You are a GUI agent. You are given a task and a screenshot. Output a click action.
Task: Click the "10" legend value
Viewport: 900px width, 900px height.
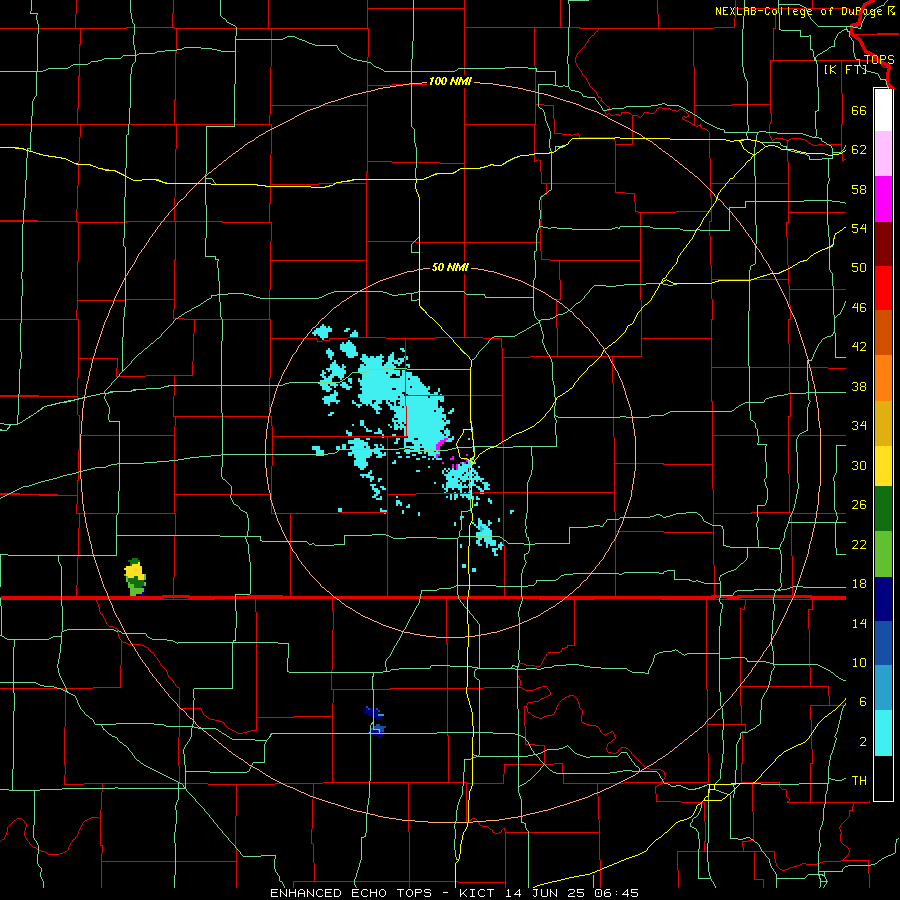(x=859, y=663)
